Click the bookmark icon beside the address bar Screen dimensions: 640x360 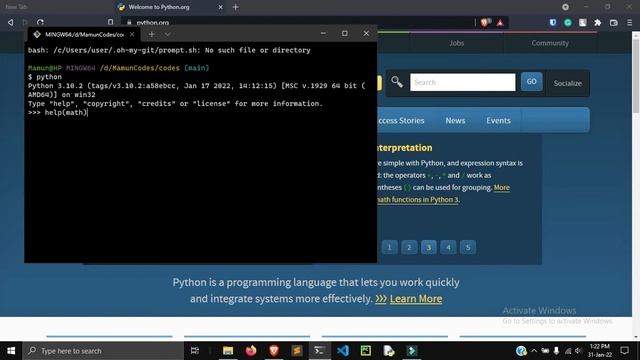110,22
